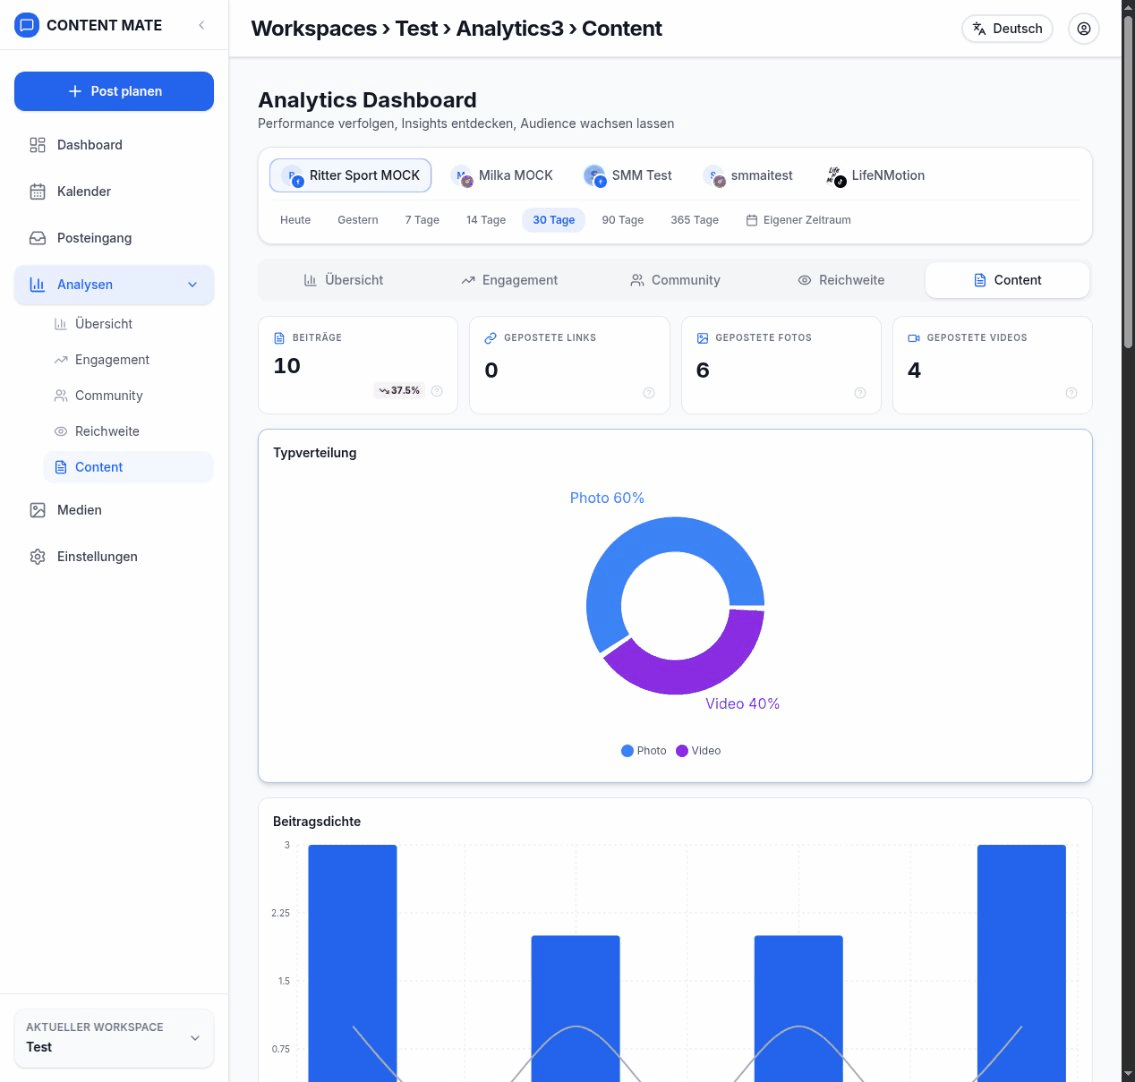The image size is (1135, 1082).
Task: Switch to the Reichweite tab
Action: 841,280
